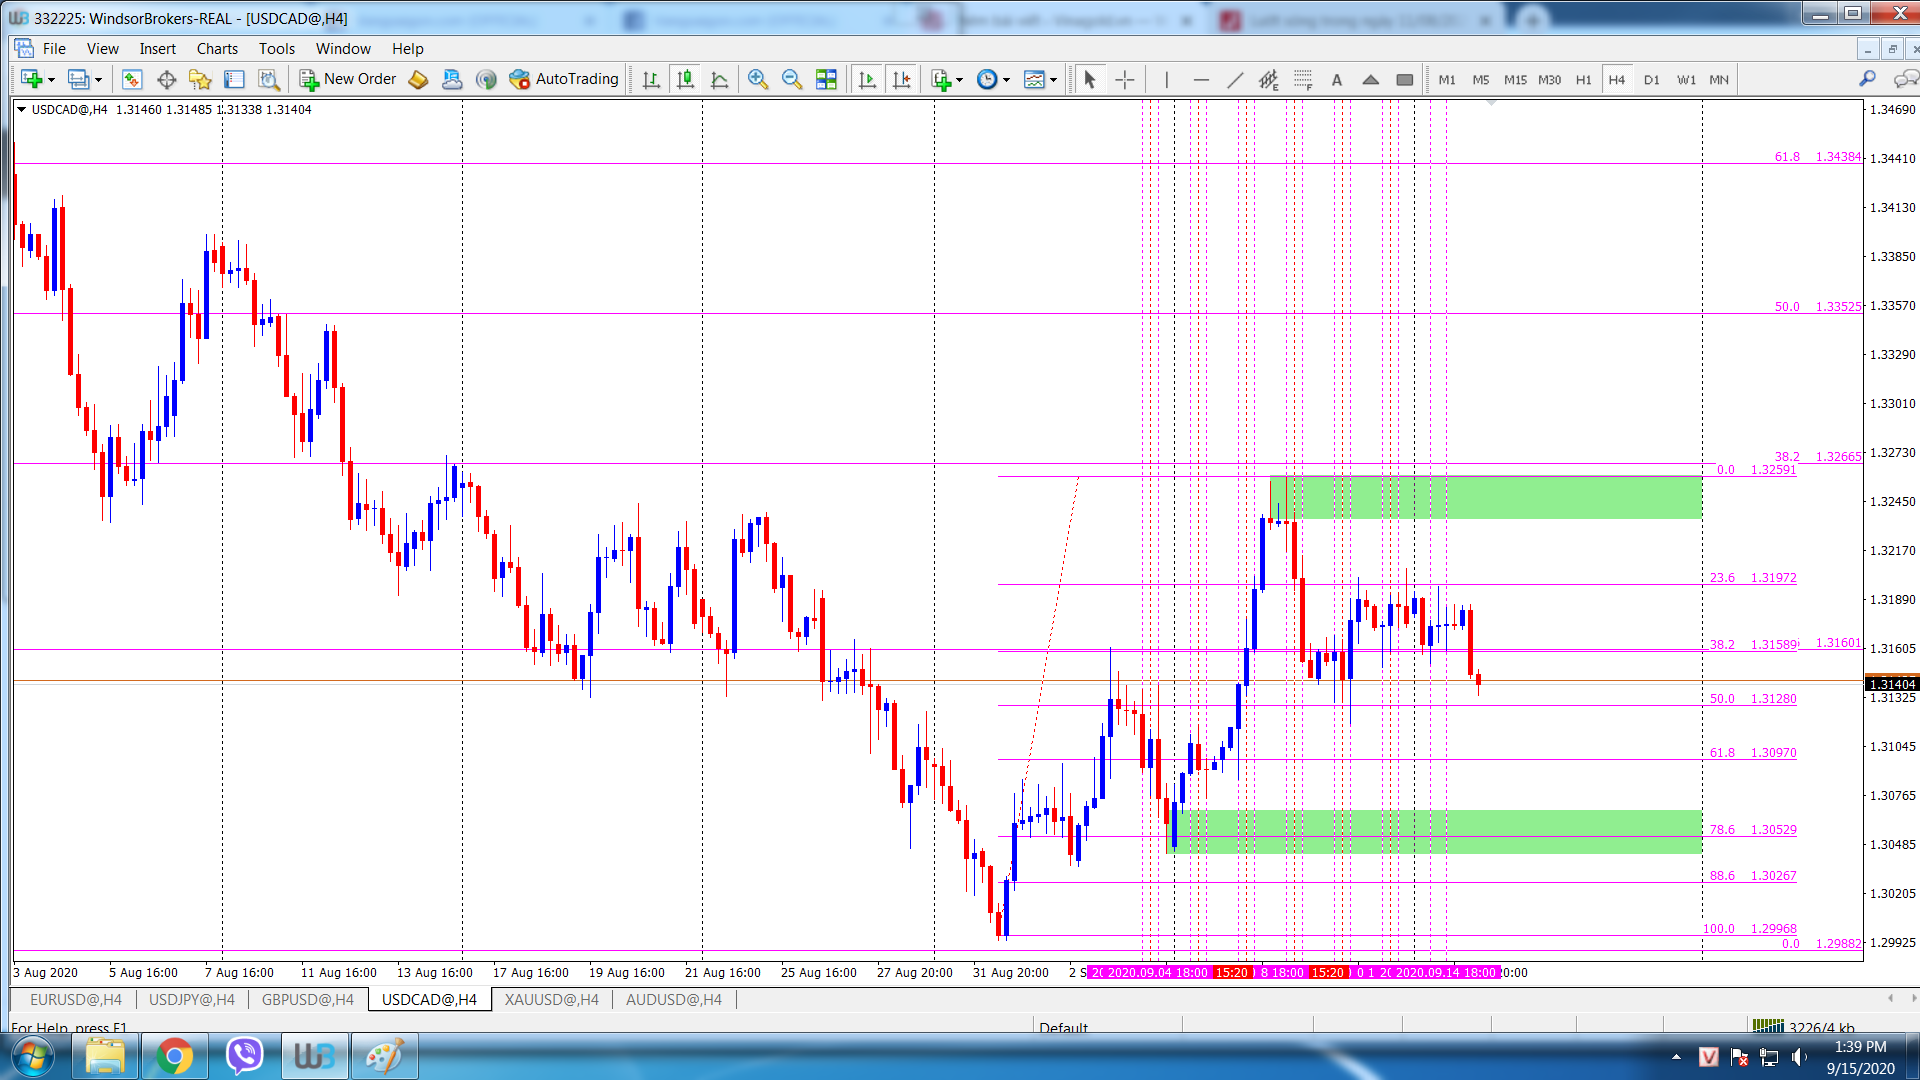The height and width of the screenshot is (1080, 1920).
Task: Select the Fibonacci retracement tool
Action: 1303,79
